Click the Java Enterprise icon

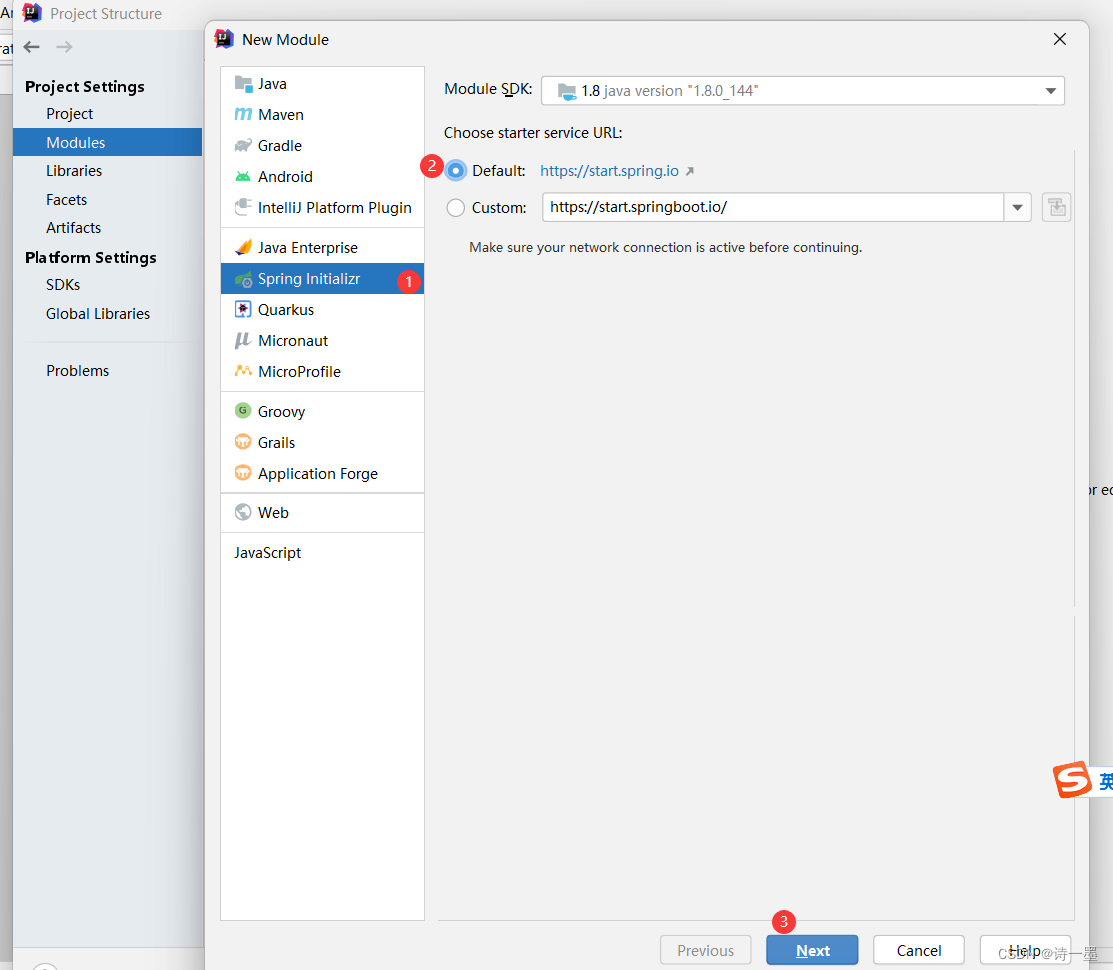click(x=243, y=247)
